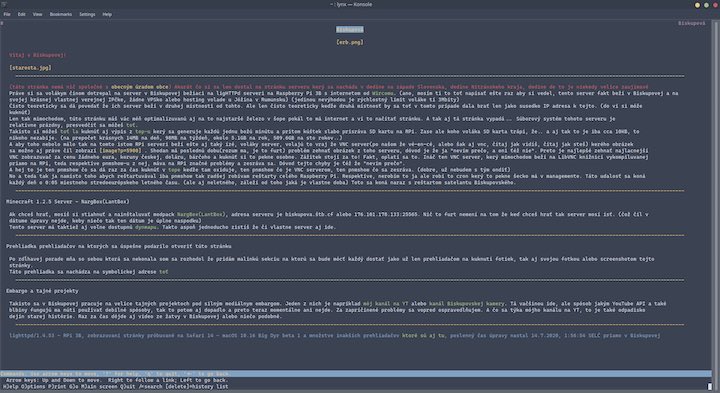Screen dimensions: 720x393
Task: Follow the [image?p=5900] VNC image link
Action: click(120, 151)
